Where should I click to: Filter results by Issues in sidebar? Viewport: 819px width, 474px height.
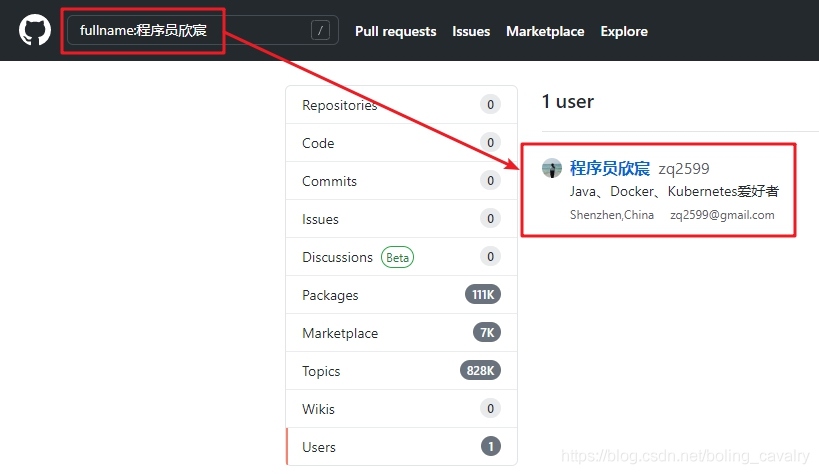[401, 219]
